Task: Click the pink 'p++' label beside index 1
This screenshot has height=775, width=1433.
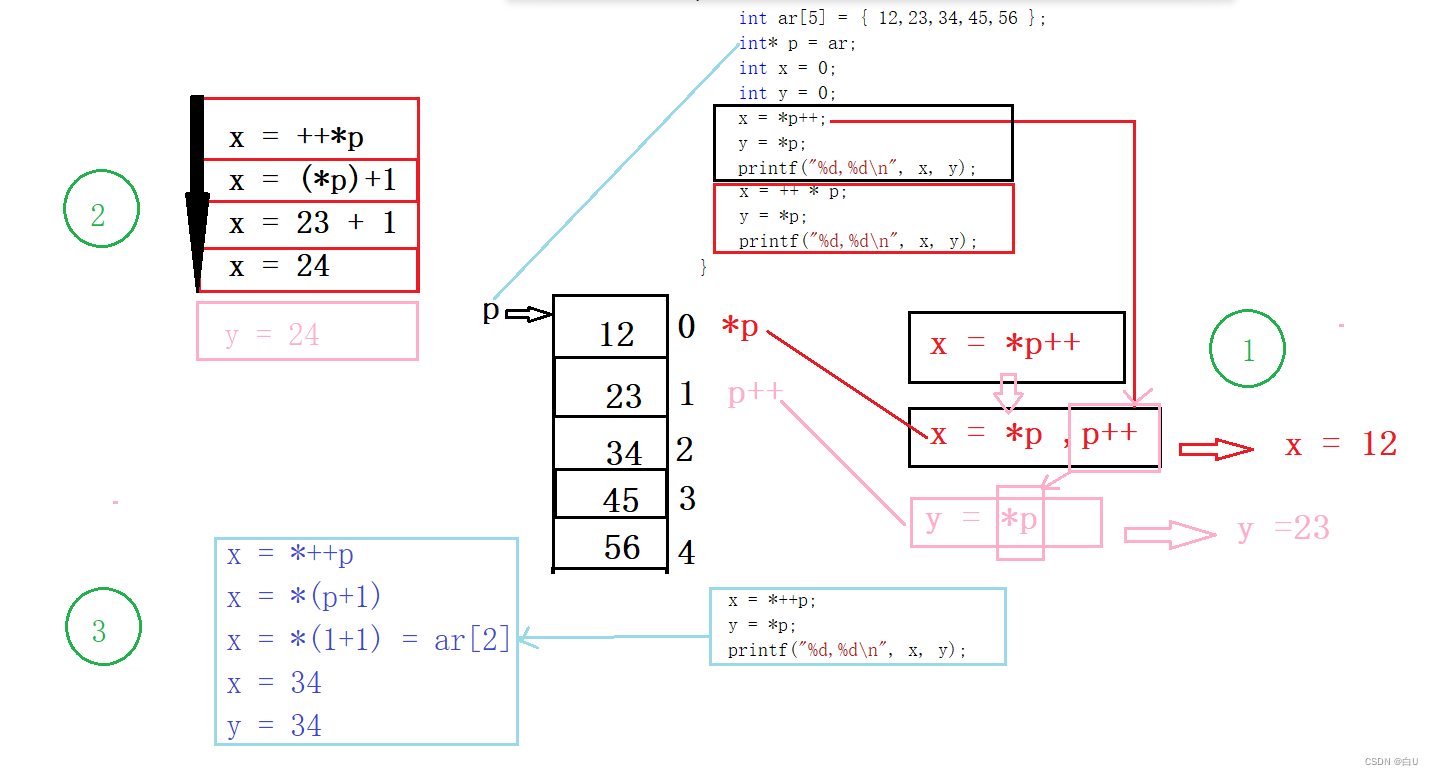Action: (x=755, y=393)
